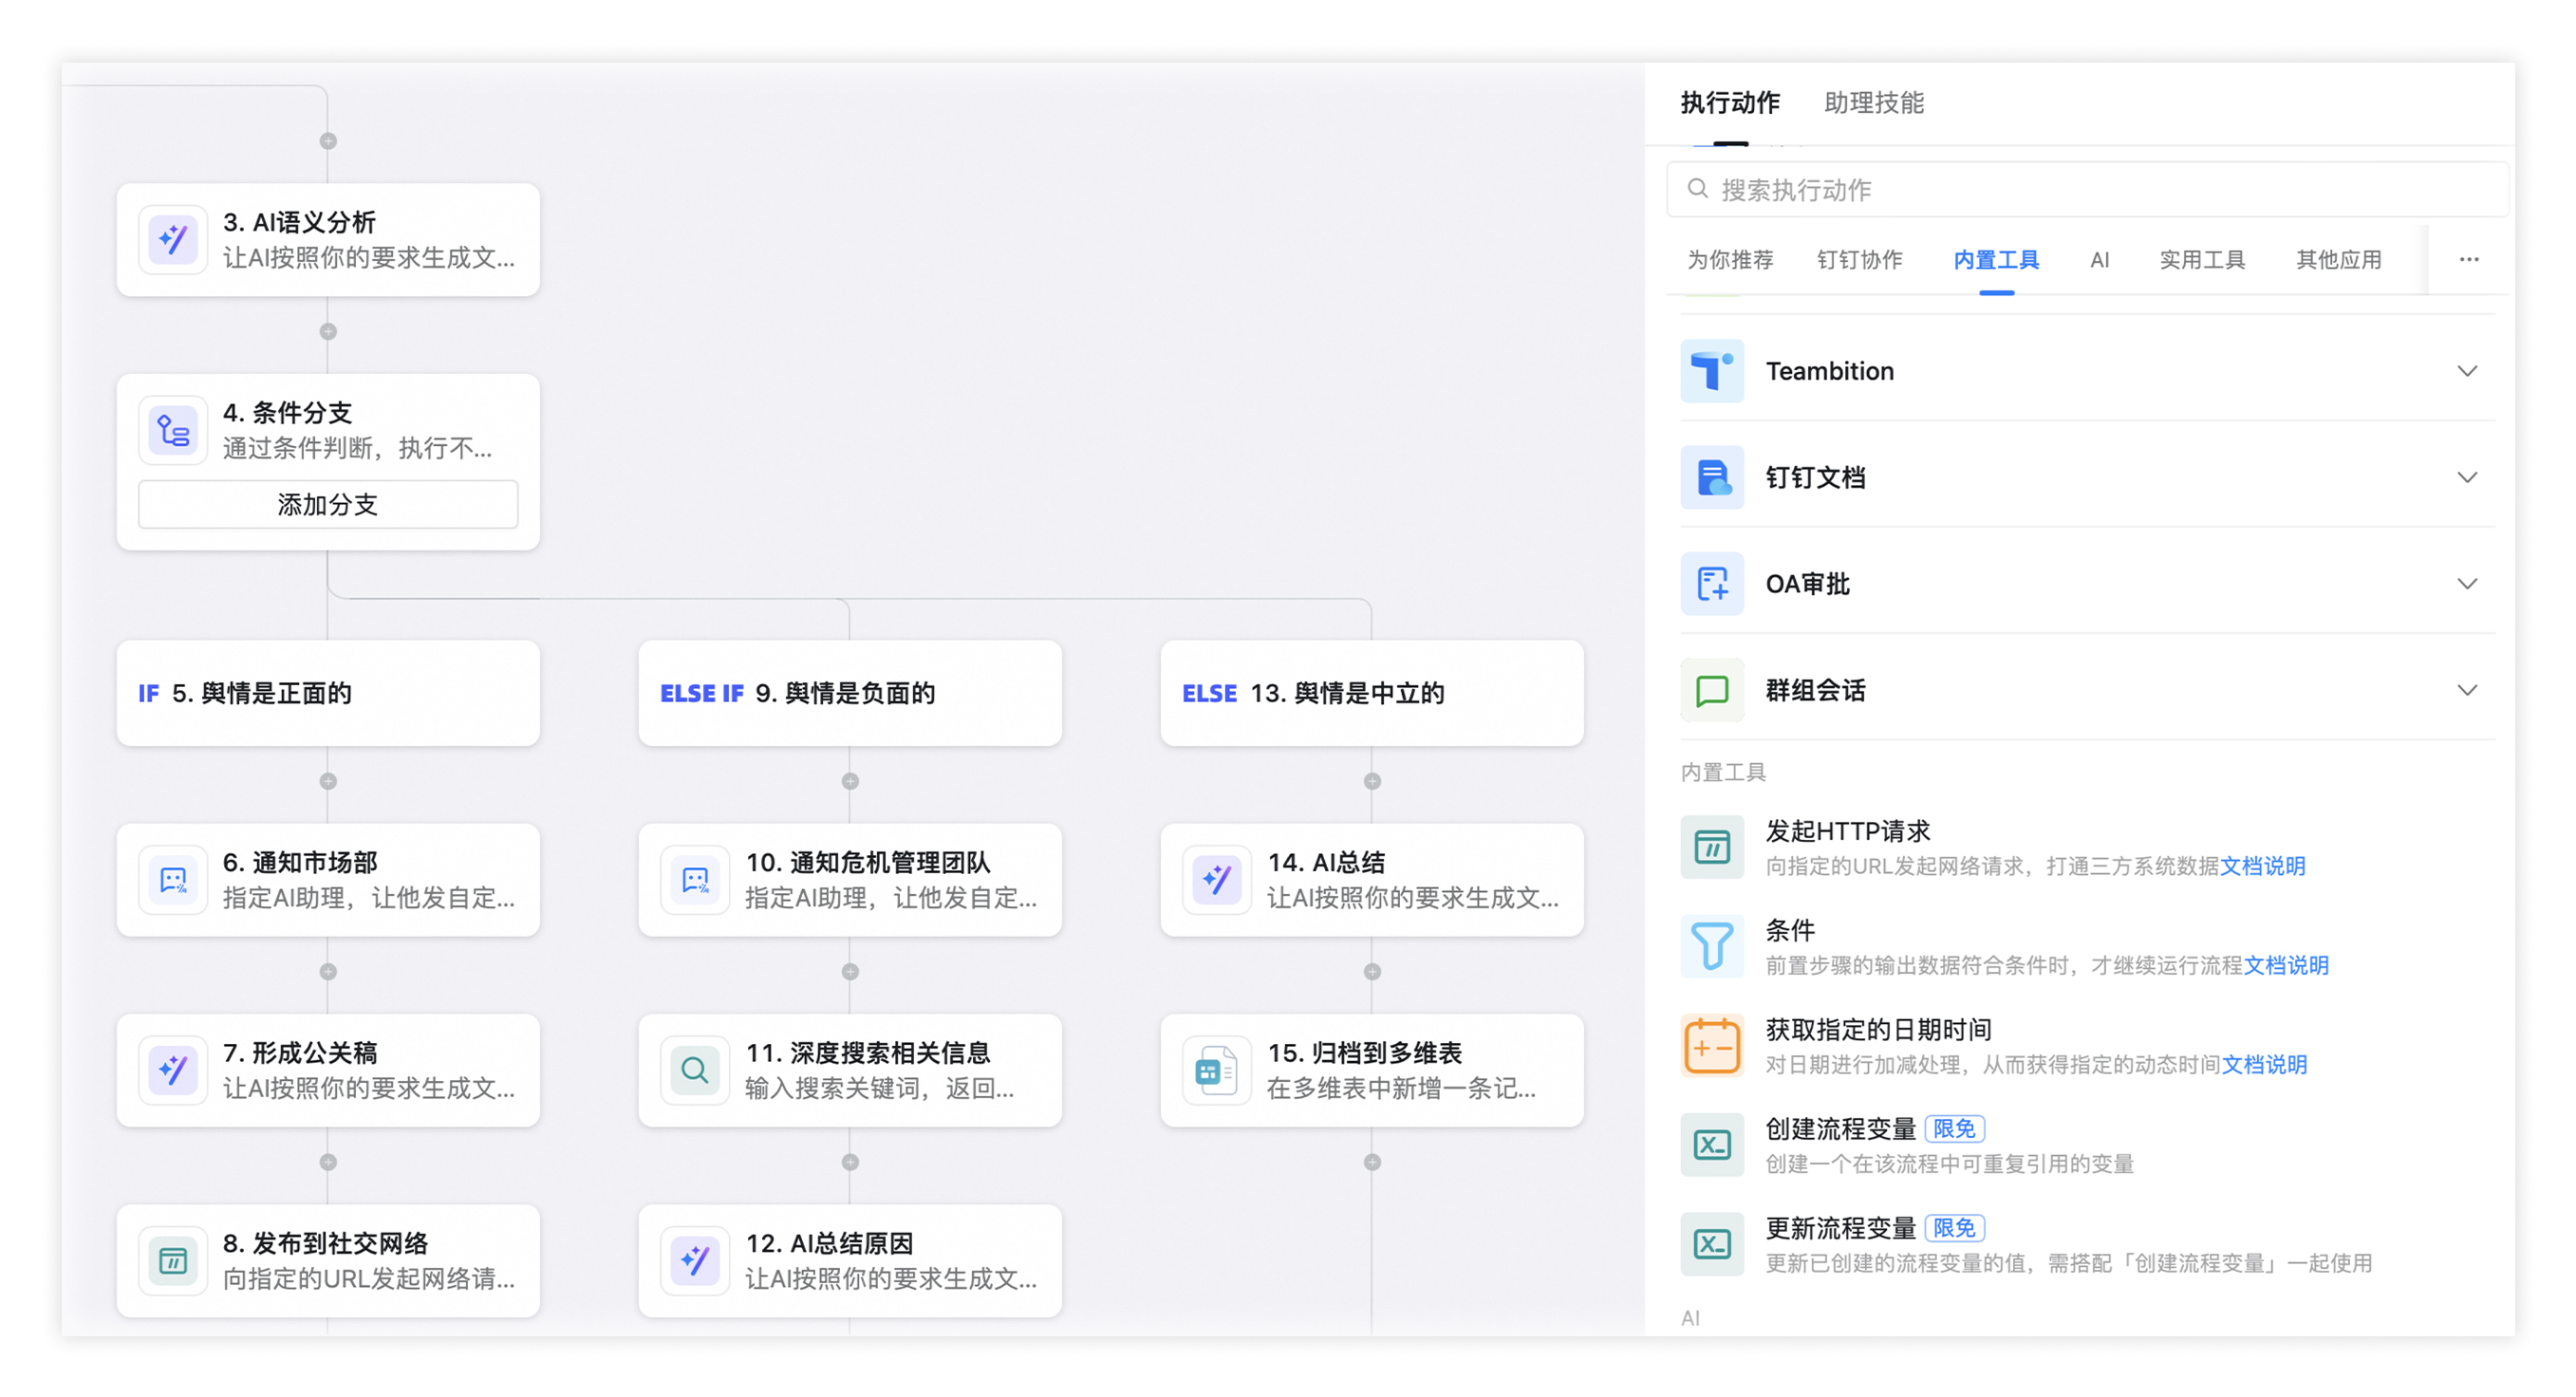Select the 发起HTTP请求 action icon
Screen dimensions: 2576x1397
pos(1711,848)
